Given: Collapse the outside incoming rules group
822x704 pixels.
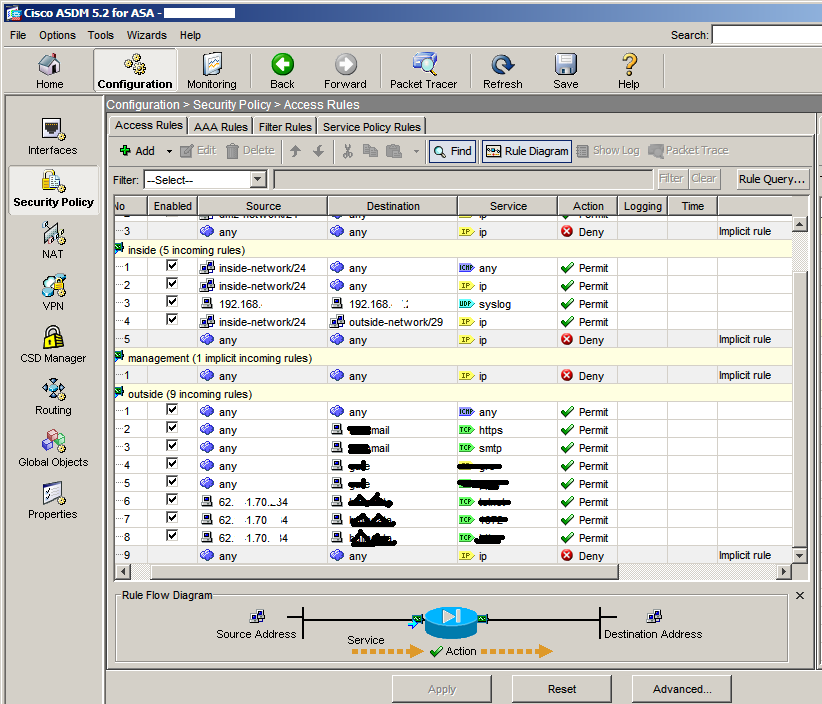Looking at the screenshot, I should [120, 393].
